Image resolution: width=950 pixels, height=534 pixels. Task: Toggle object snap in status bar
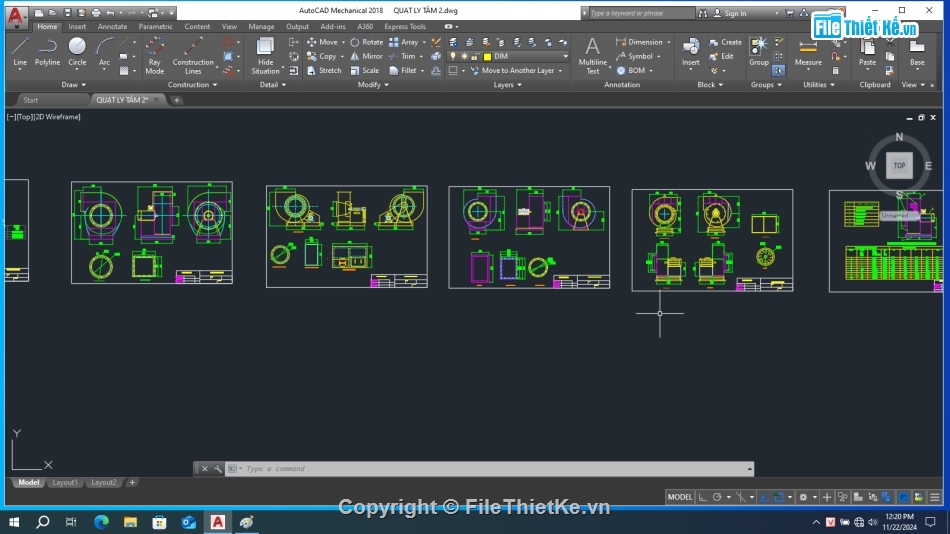(x=779, y=497)
